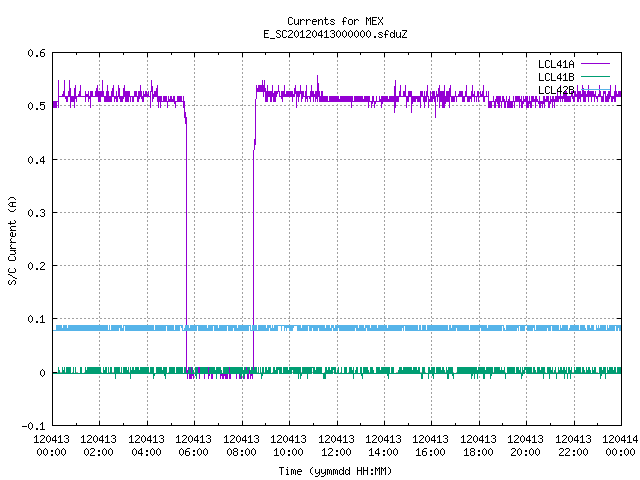Click the 10:00 x-axis time label

point(288,452)
